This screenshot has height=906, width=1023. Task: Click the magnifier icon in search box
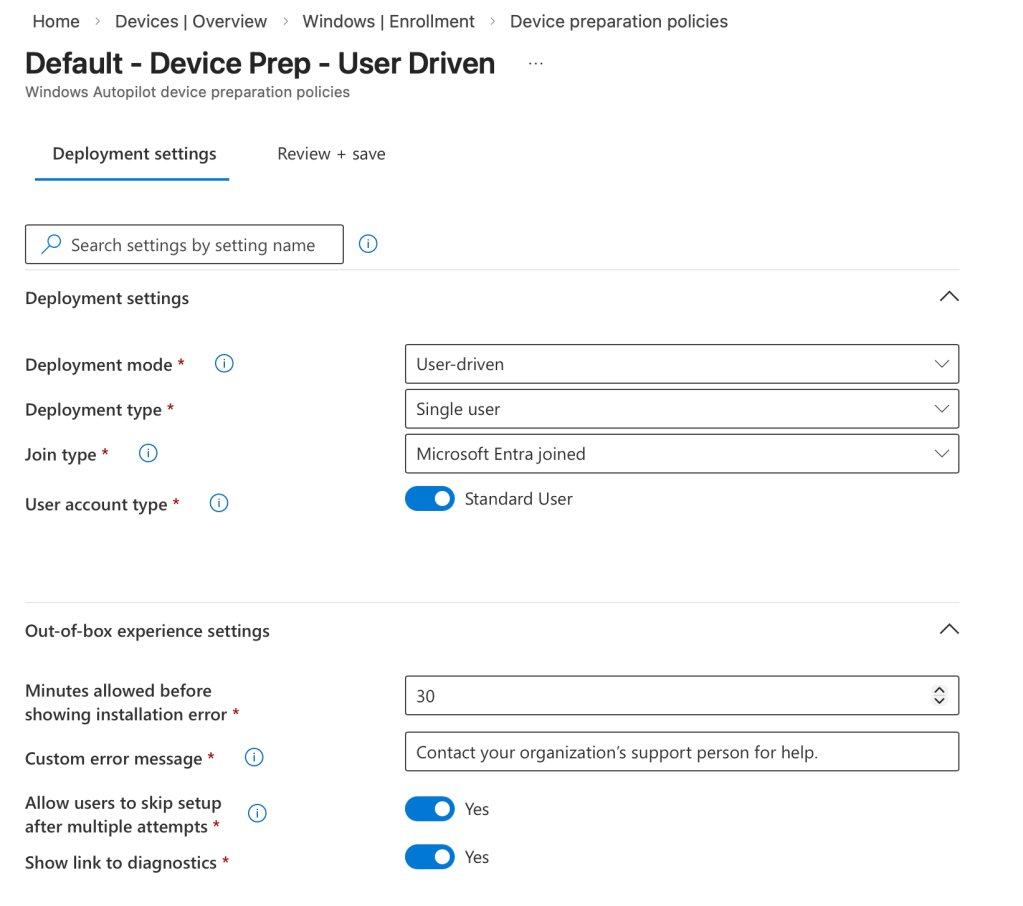coord(51,245)
